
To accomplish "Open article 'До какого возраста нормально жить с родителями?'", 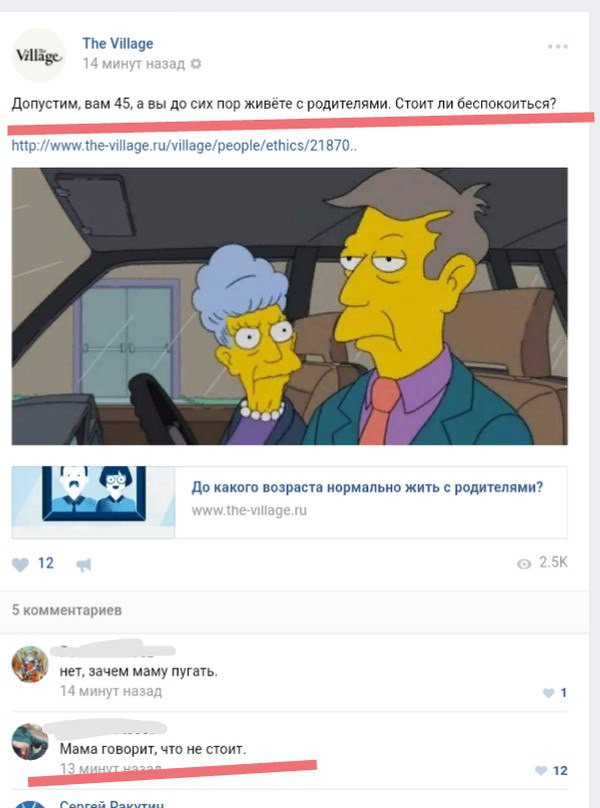I will coord(367,487).
